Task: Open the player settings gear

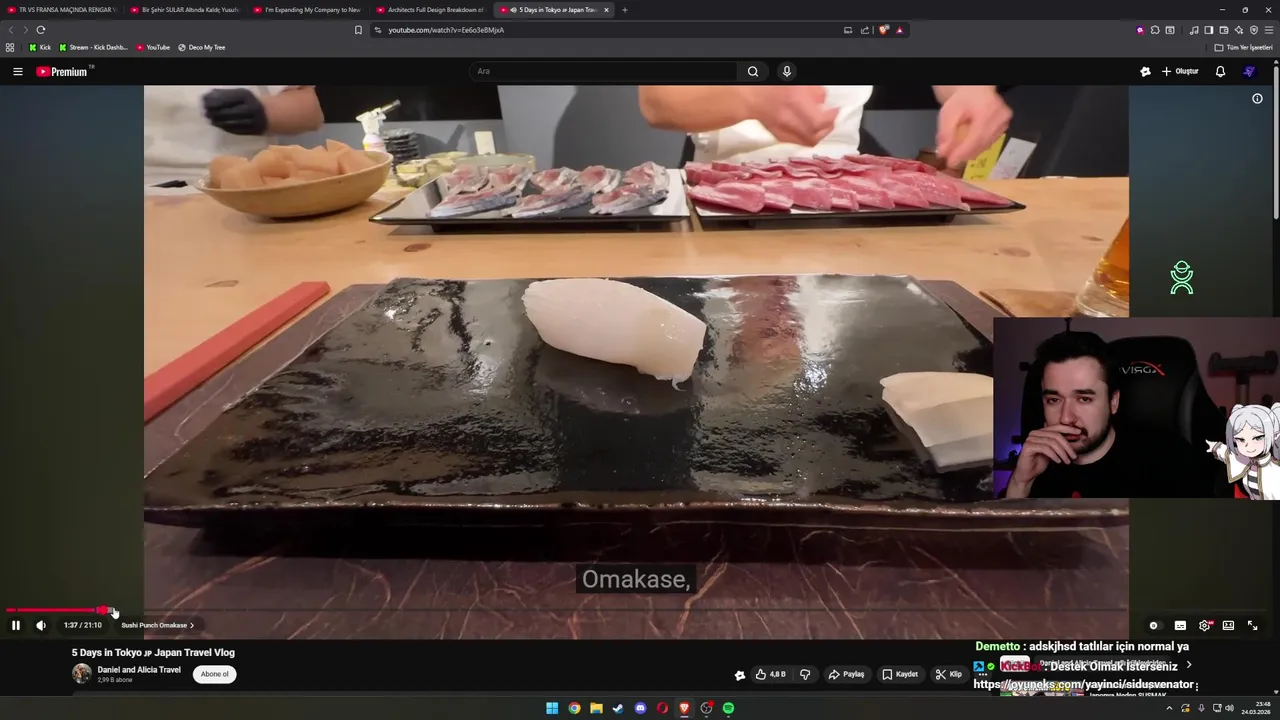Action: (1204, 625)
